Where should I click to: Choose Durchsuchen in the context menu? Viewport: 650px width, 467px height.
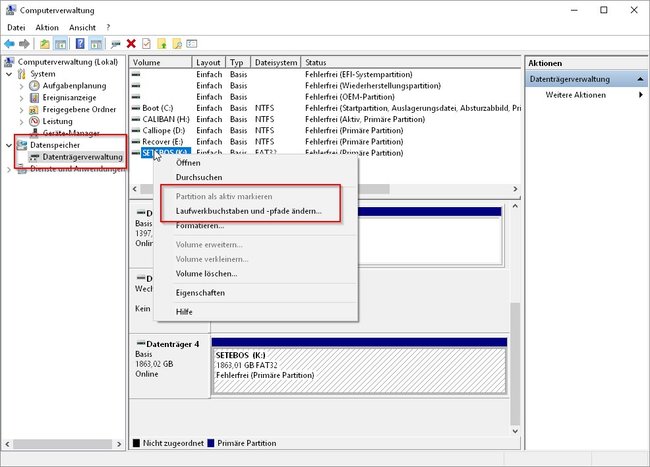pos(256,177)
